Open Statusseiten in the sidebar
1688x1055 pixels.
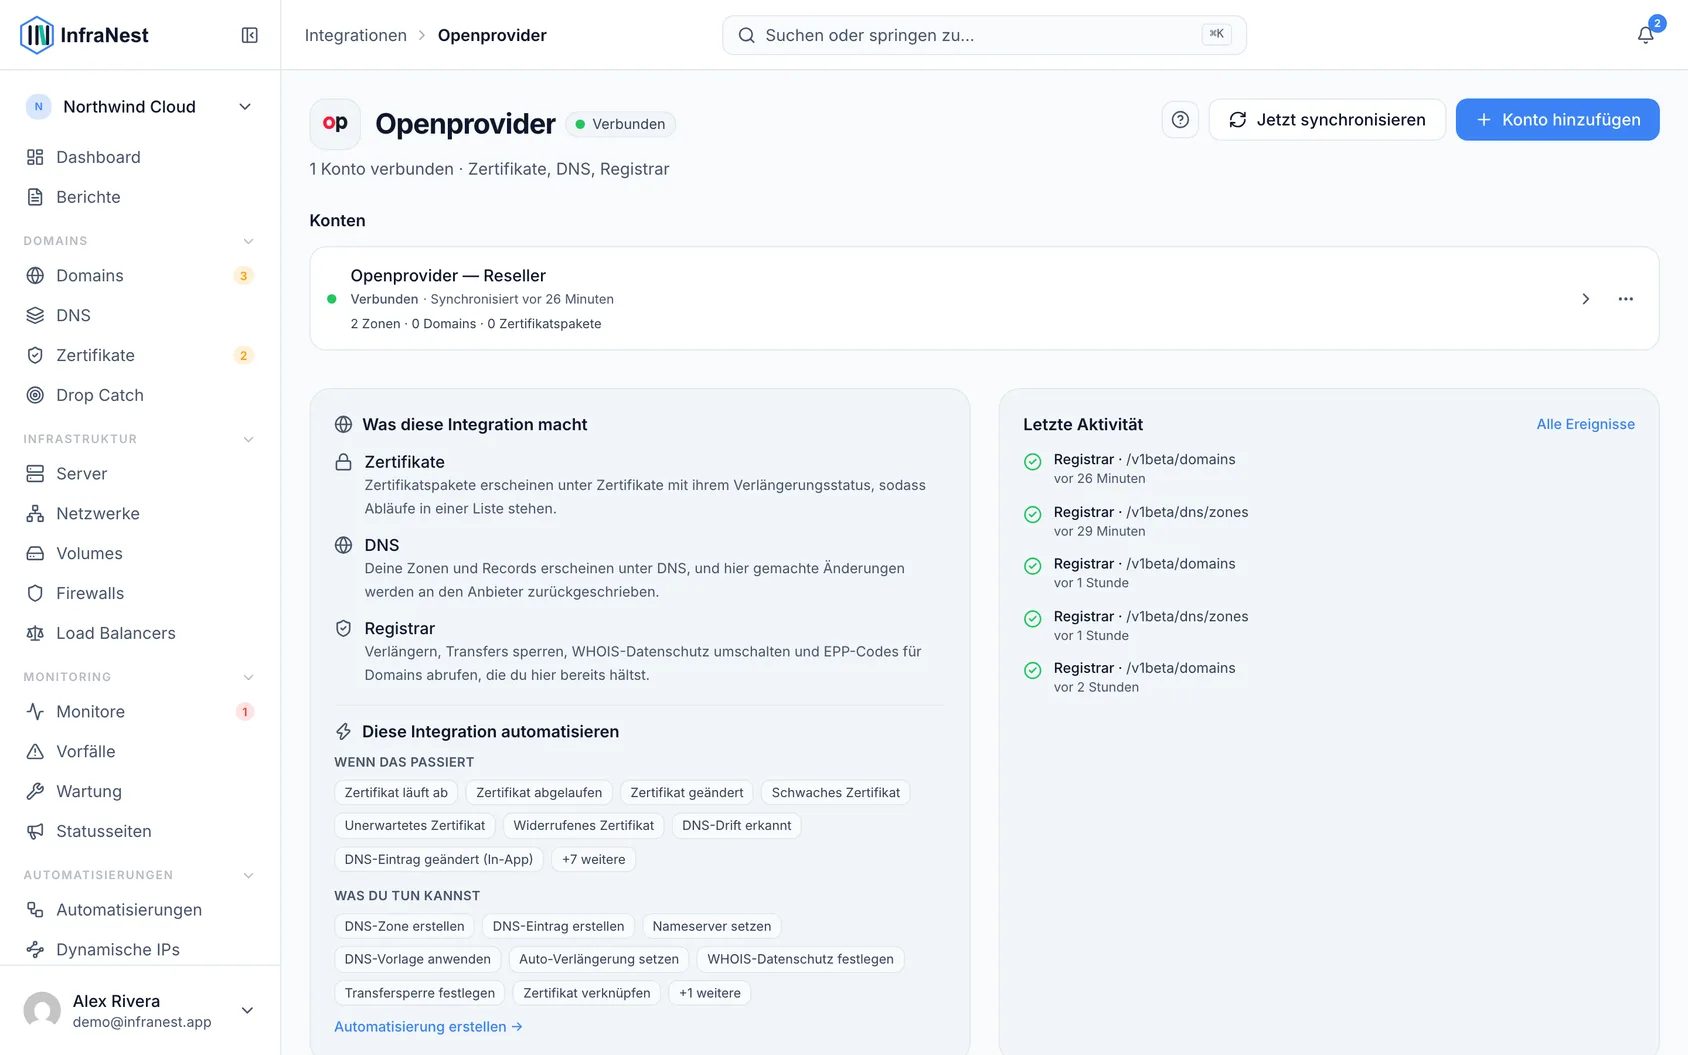[140, 831]
